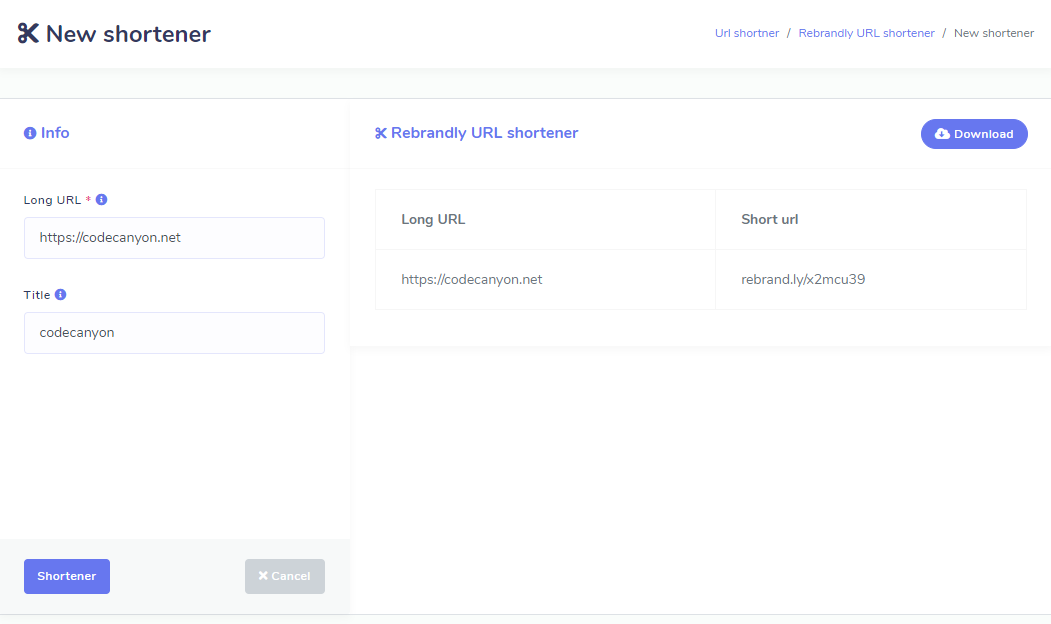This screenshot has height=624, width=1051.
Task: Open the Url shortner breadcrumb link
Action: coord(747,33)
